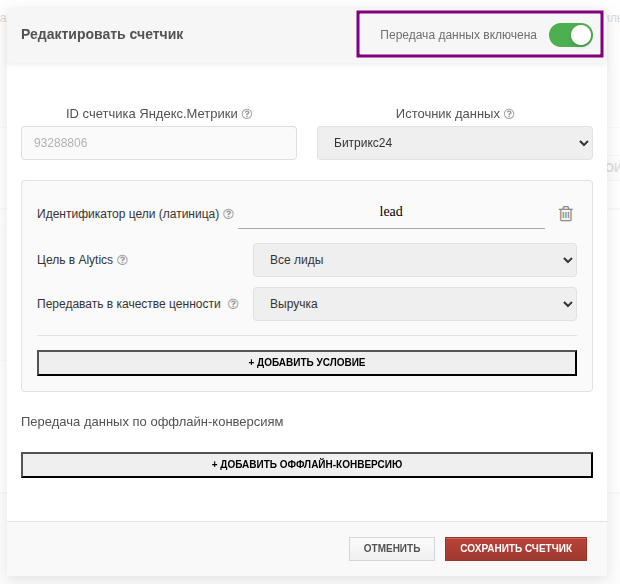Image resolution: width=620 pixels, height=584 pixels.
Task: Click help icon for Передавать в качестве ценности
Action: [233, 304]
